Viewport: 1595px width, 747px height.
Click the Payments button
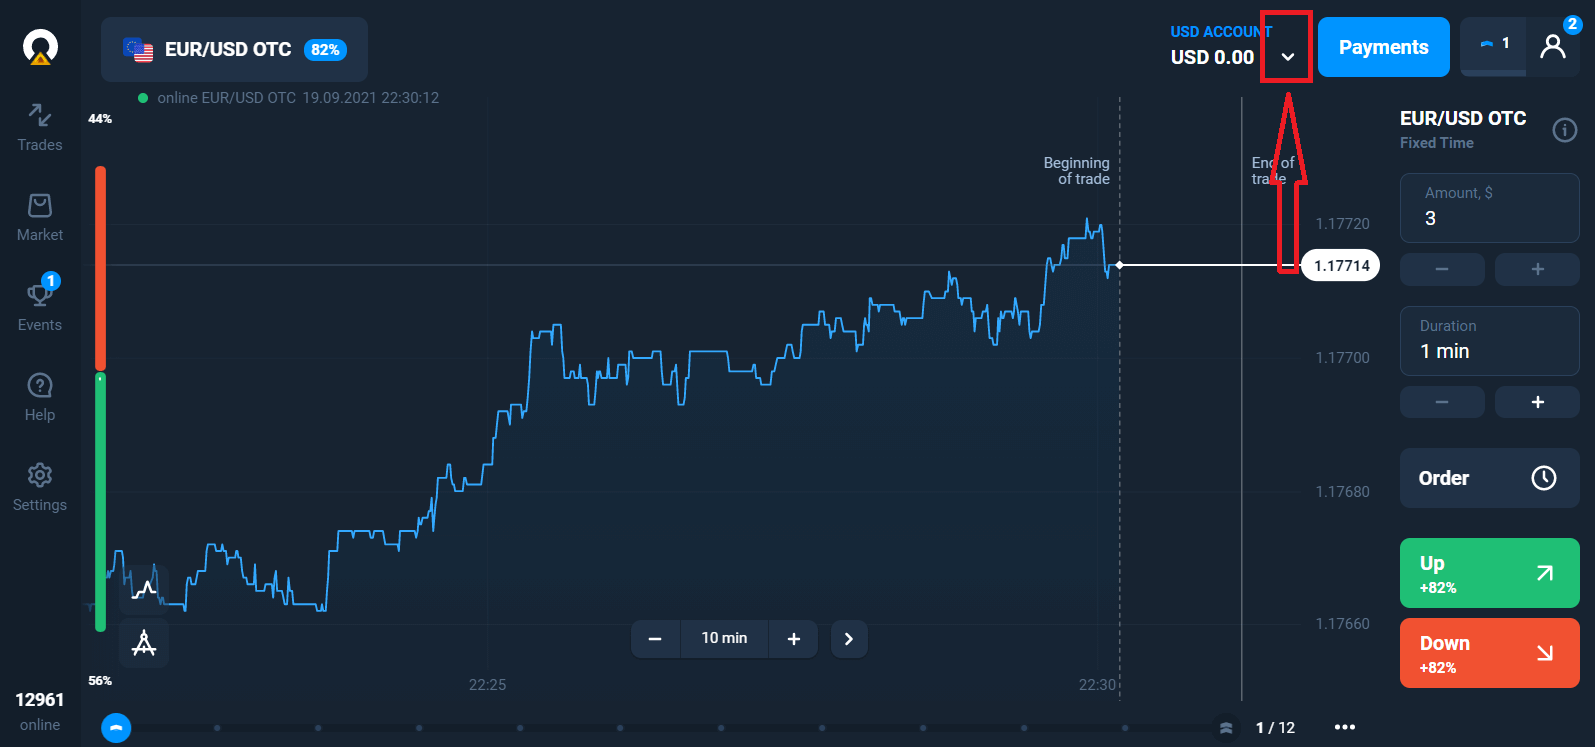pyautogui.click(x=1383, y=46)
